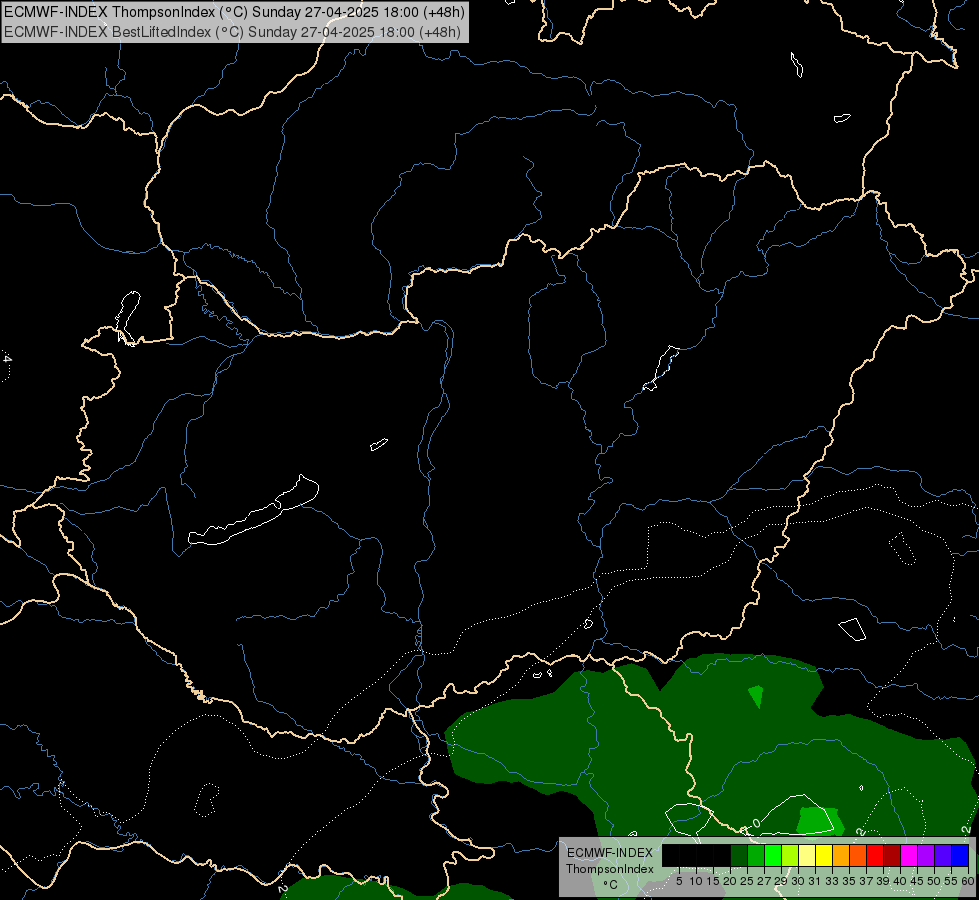
Task: Click the Lake Balaton outline on map
Action: coord(253,511)
